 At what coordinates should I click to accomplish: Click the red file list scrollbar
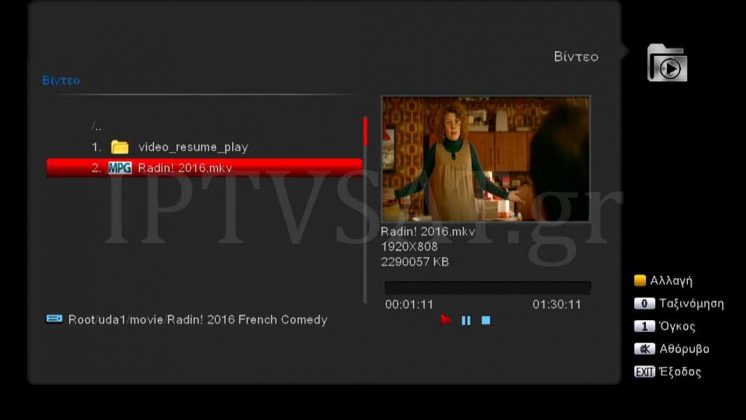365,132
